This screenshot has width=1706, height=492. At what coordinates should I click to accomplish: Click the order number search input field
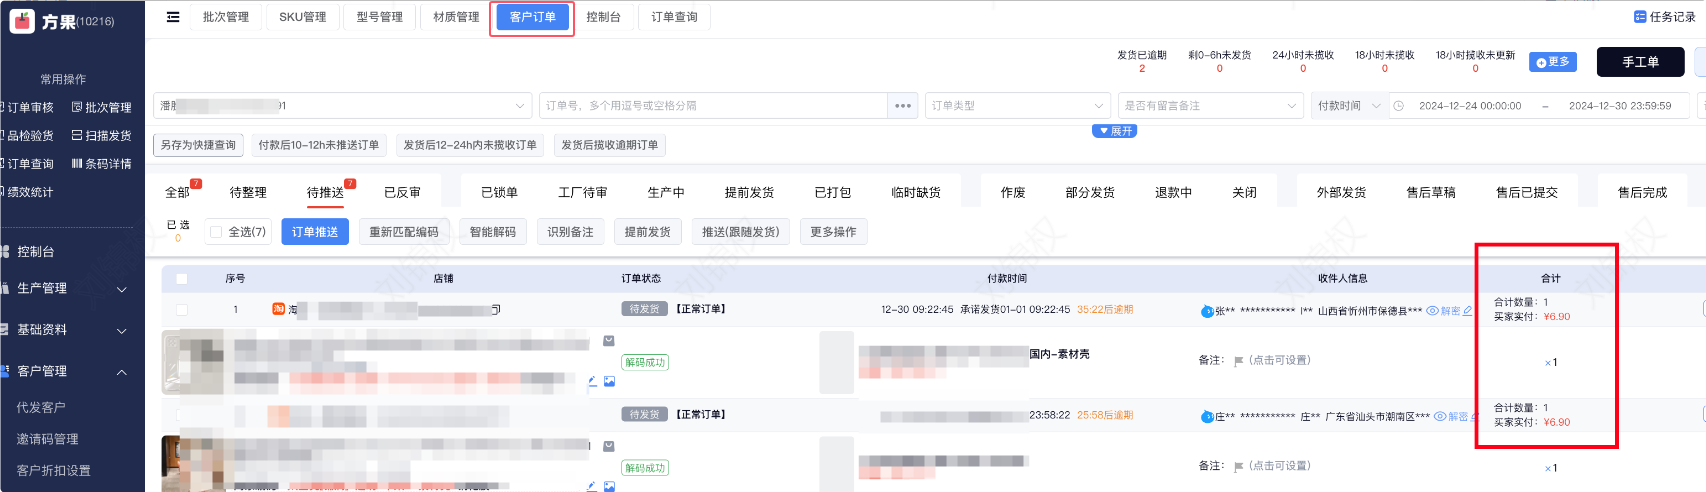[x=713, y=106]
